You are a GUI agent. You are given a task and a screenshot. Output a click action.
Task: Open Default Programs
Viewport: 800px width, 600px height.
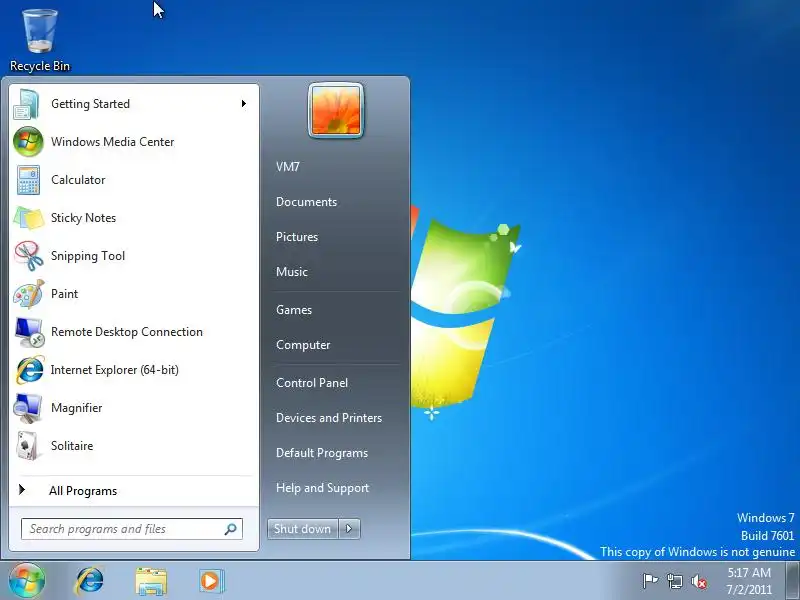(321, 453)
